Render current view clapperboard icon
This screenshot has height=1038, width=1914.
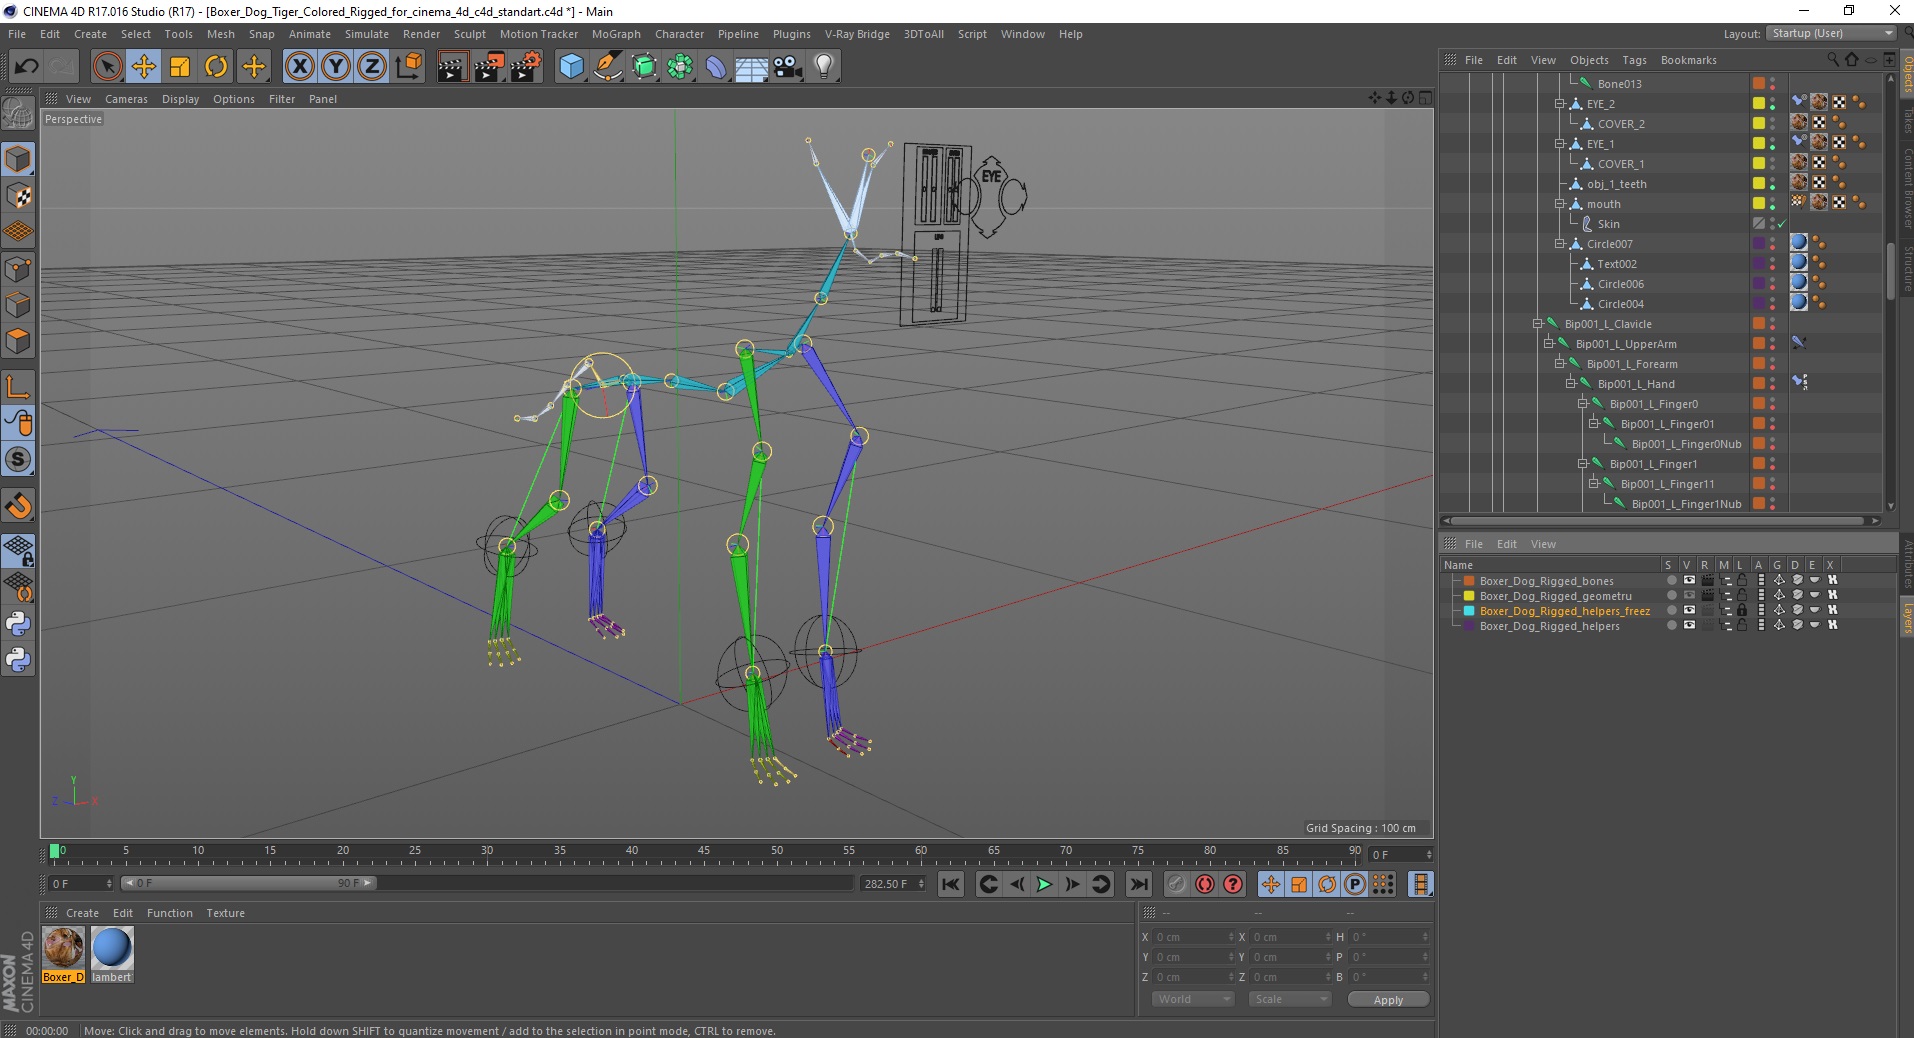[x=453, y=67]
